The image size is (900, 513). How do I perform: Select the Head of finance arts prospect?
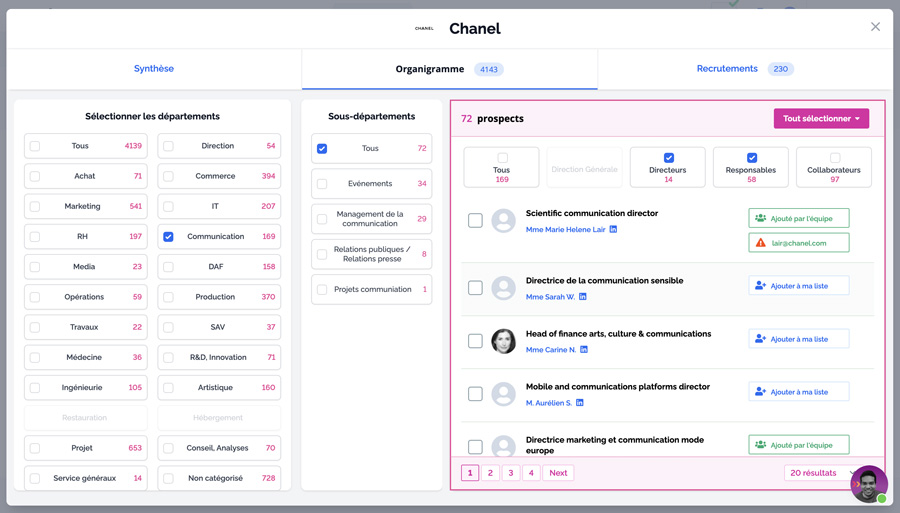click(475, 341)
